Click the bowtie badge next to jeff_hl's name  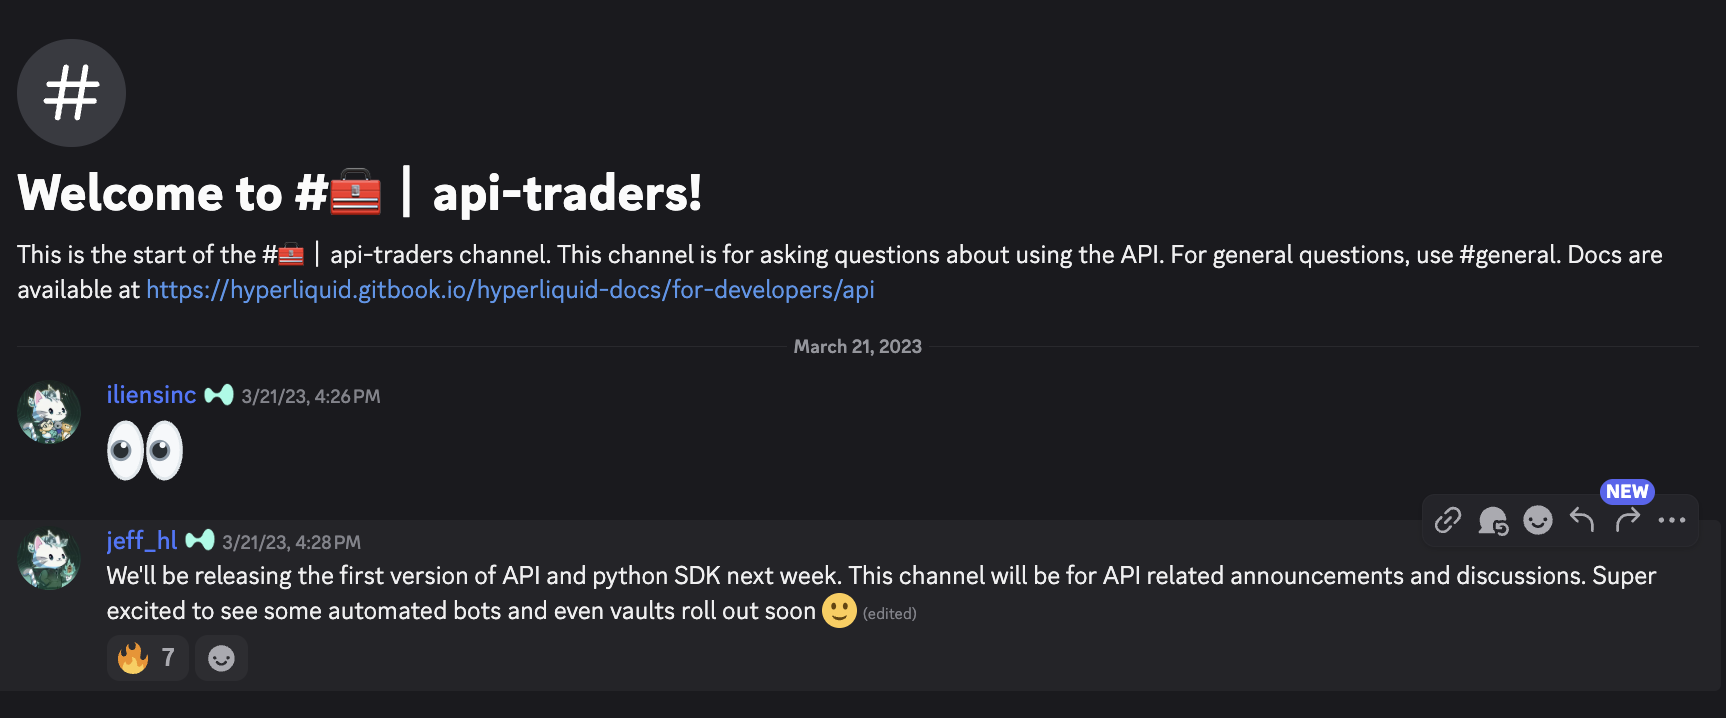202,539
